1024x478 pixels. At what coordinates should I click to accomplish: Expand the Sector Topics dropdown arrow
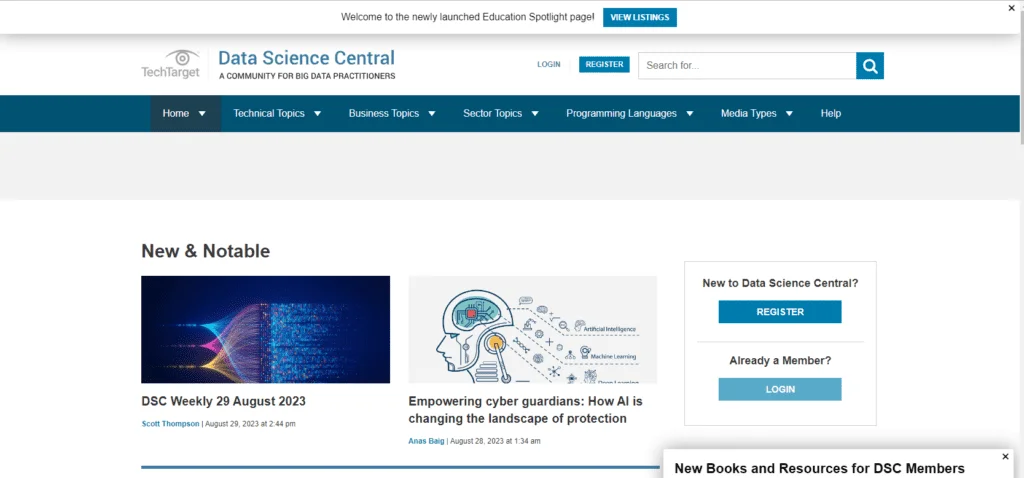point(535,114)
